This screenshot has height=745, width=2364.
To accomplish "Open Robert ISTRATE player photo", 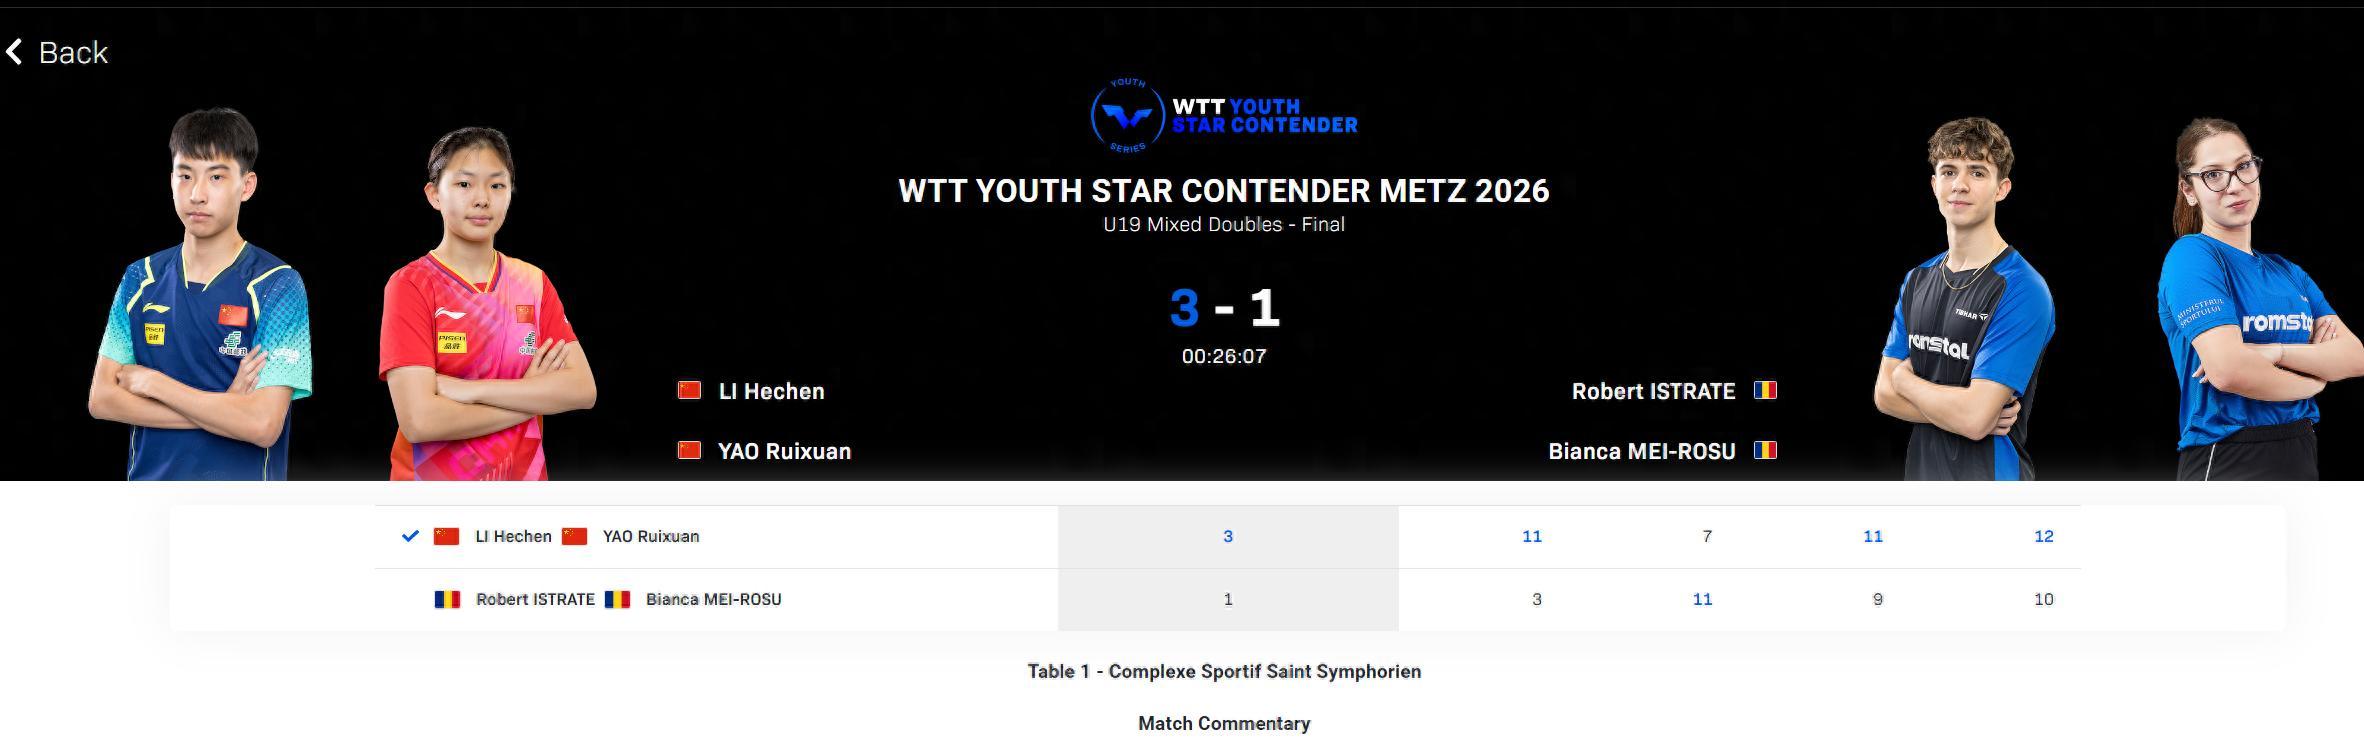I will point(1965,300).
